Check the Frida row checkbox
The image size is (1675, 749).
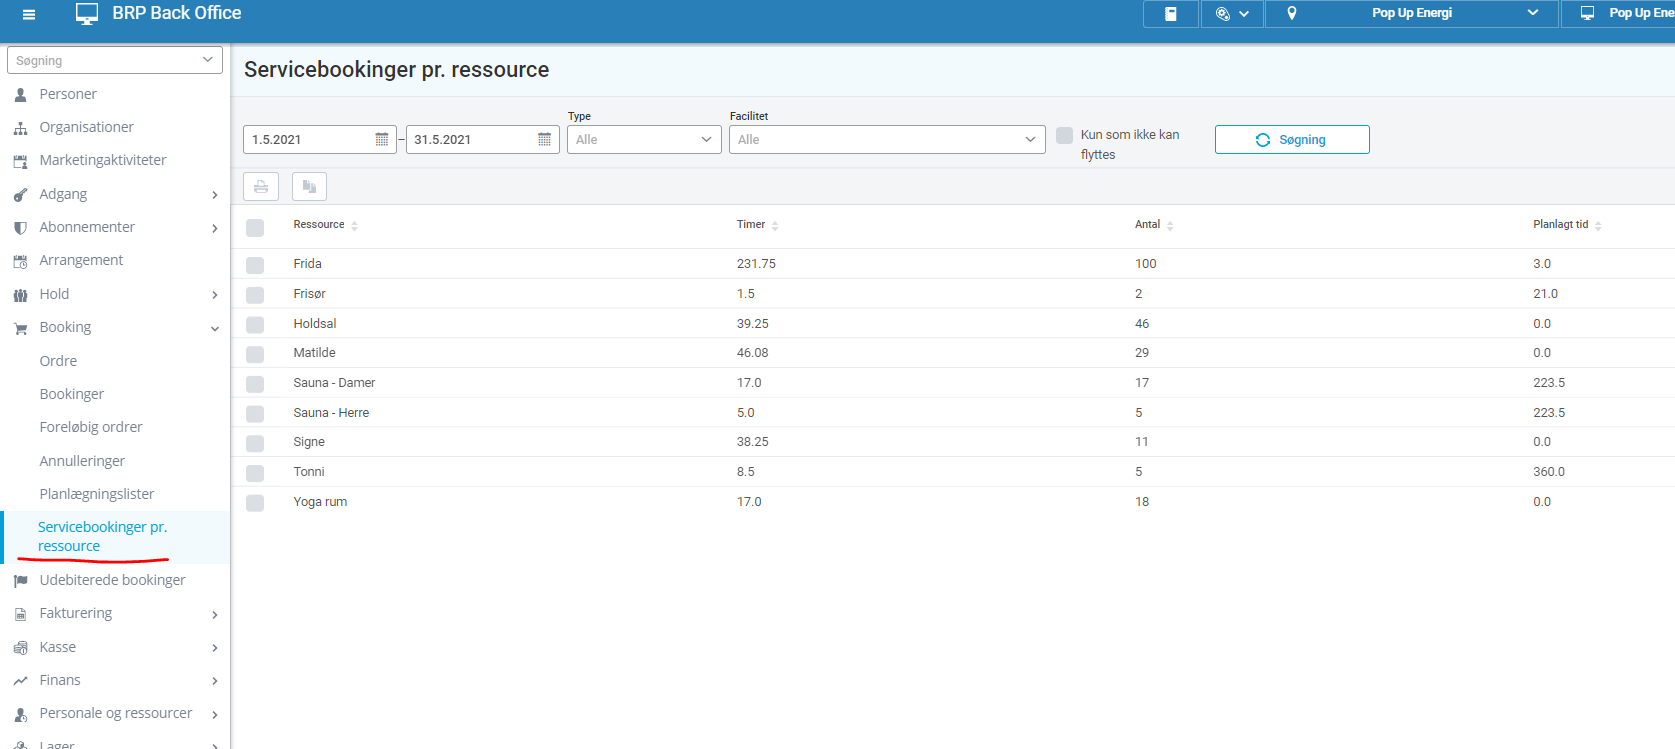coord(255,265)
